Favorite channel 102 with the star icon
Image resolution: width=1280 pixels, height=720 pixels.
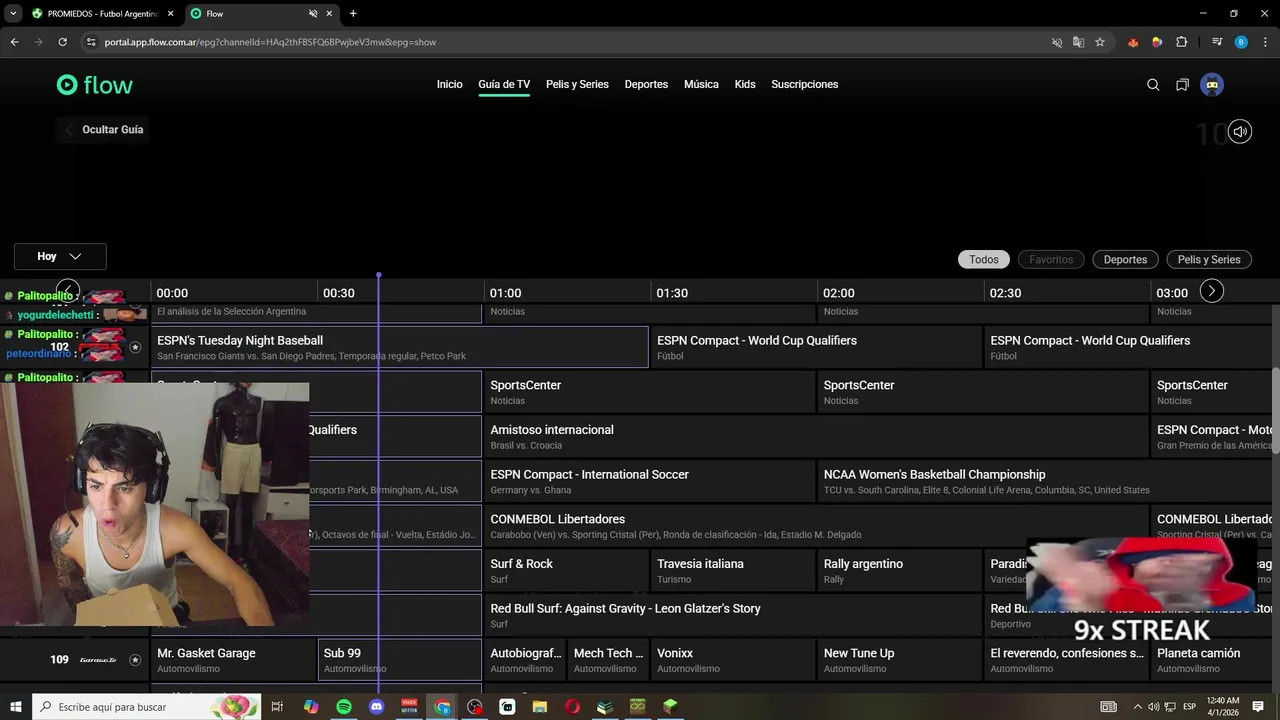135,348
